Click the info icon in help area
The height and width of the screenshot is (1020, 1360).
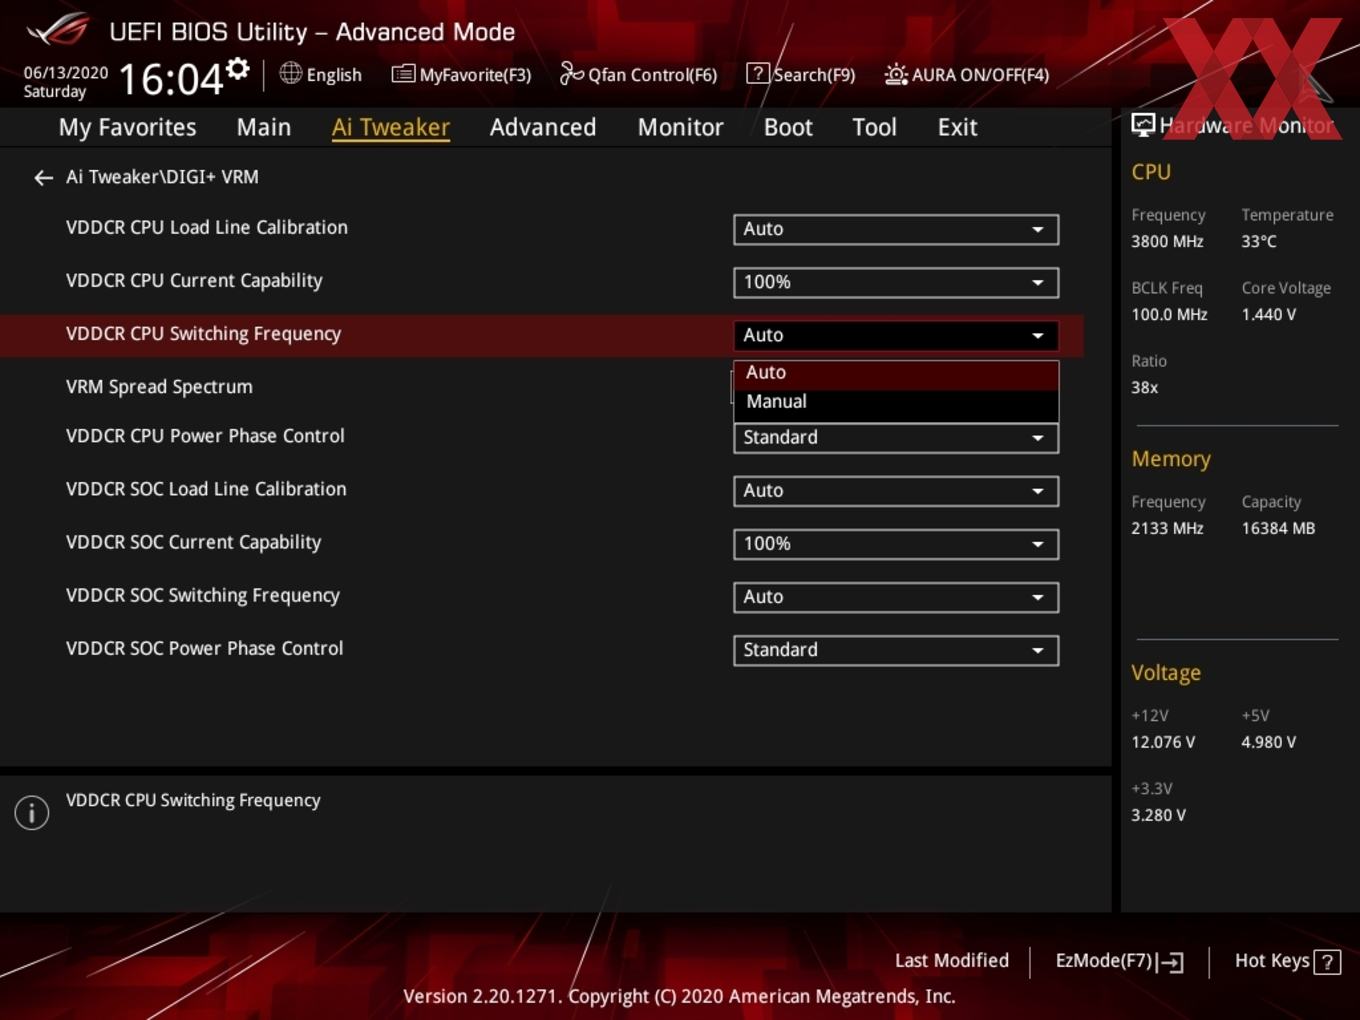pyautogui.click(x=32, y=812)
